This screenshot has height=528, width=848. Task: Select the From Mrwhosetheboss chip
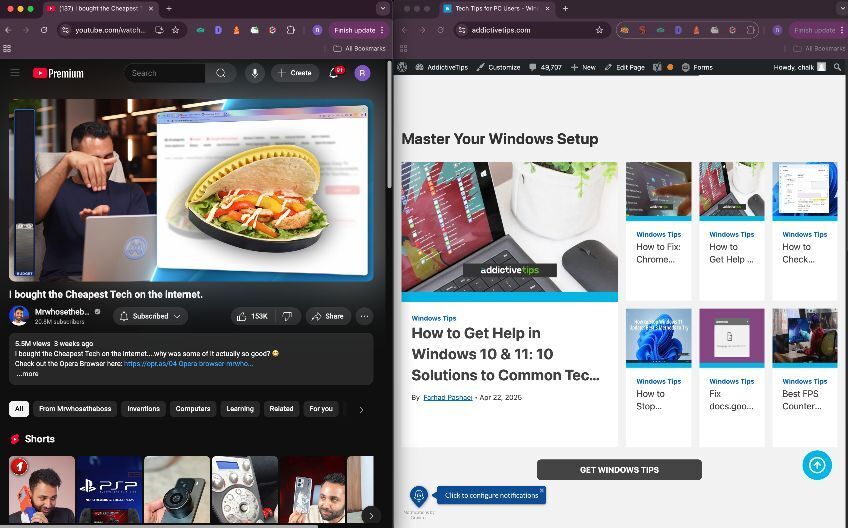(75, 408)
